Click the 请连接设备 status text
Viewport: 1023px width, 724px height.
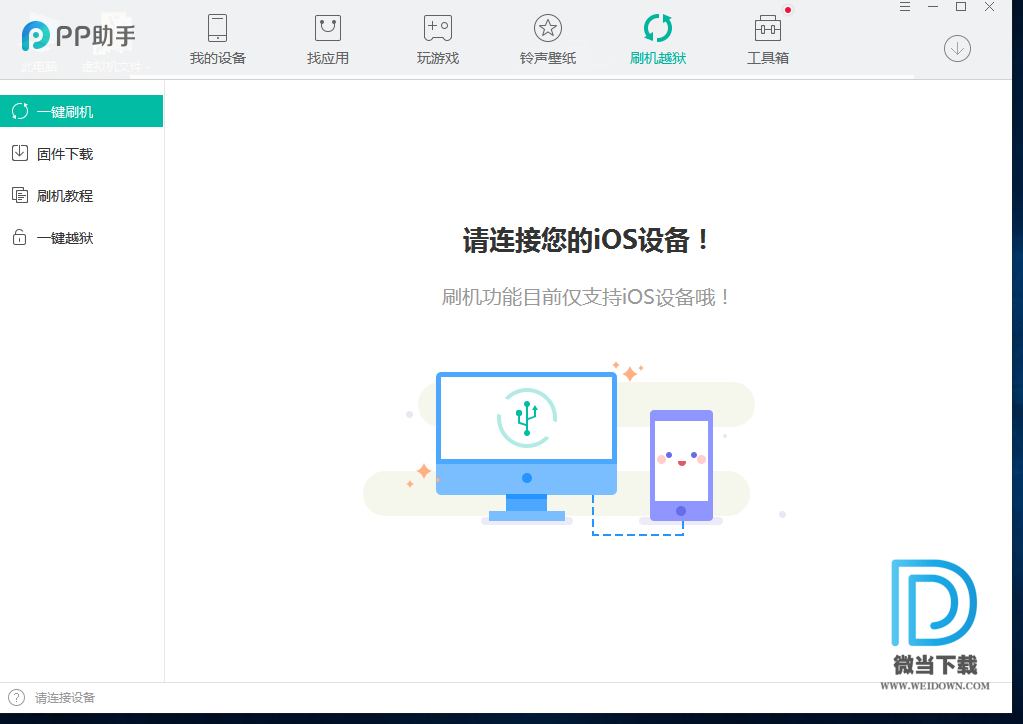[65, 698]
